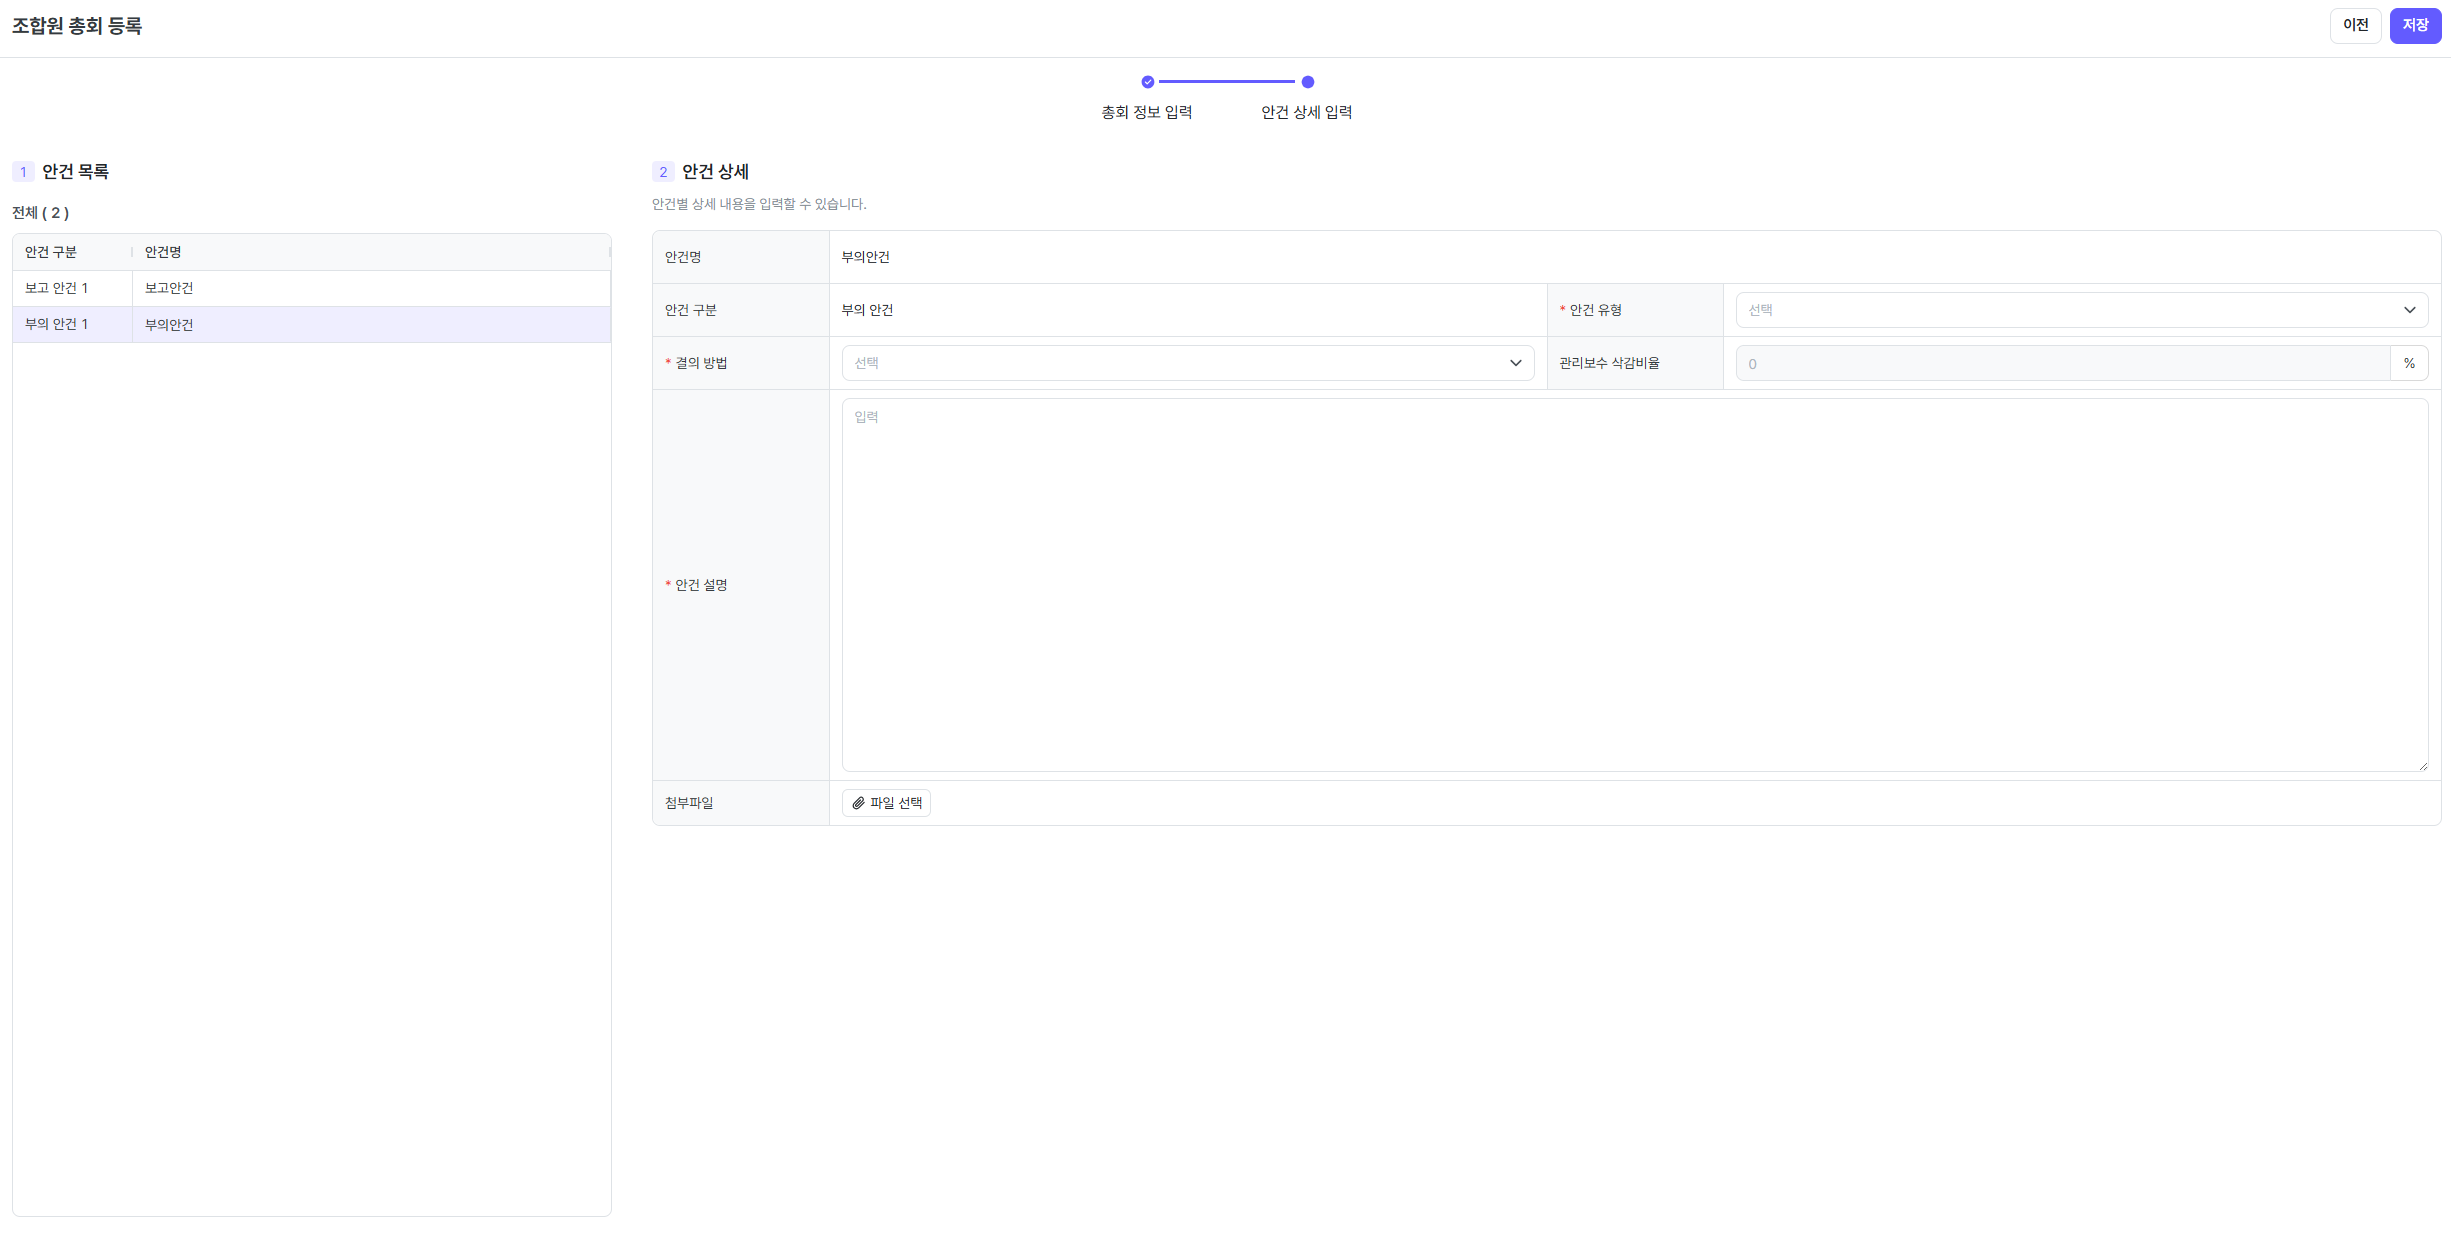This screenshot has width=2451, height=1254.
Task: Click the paperclip icon on file select
Action: click(858, 803)
